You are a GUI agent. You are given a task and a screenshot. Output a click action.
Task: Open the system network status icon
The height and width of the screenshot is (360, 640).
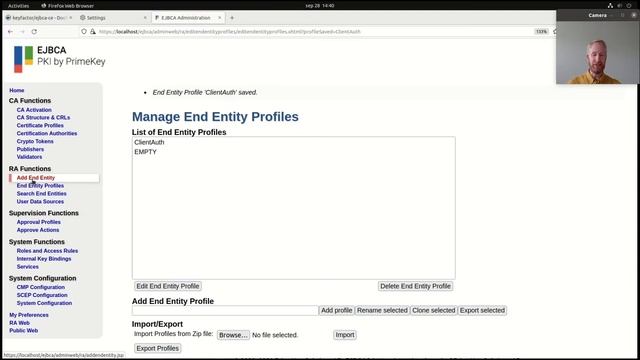[610, 6]
